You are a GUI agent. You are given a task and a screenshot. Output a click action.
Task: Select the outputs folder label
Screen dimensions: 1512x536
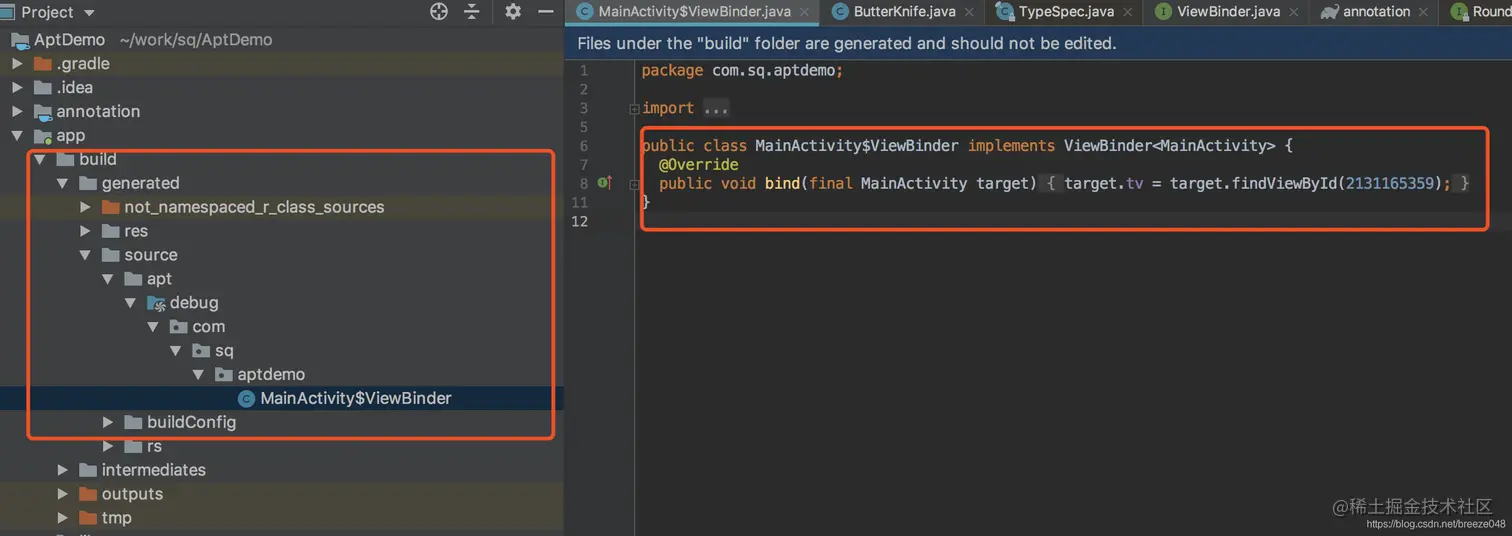132,494
